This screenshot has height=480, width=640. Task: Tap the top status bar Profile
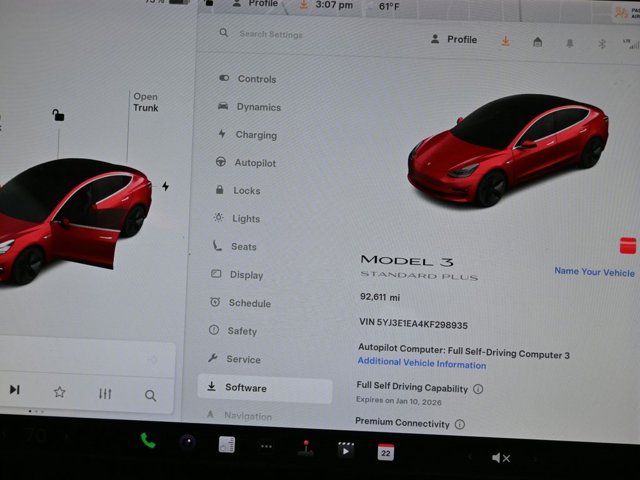(x=255, y=4)
